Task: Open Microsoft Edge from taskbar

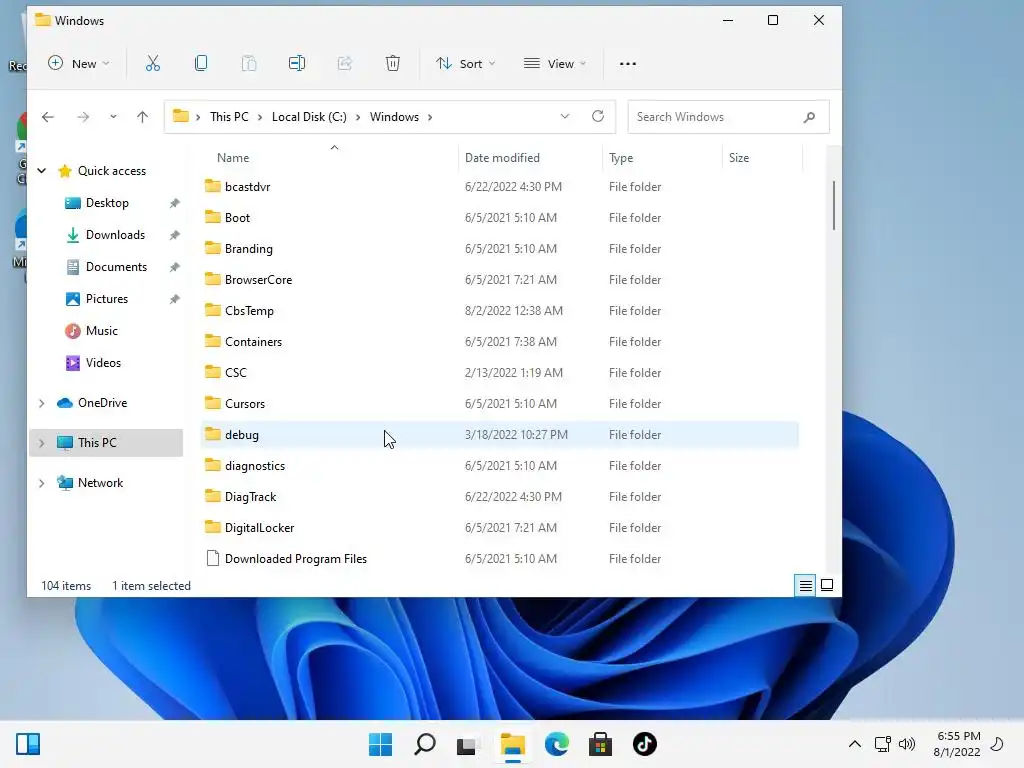Action: [x=557, y=744]
